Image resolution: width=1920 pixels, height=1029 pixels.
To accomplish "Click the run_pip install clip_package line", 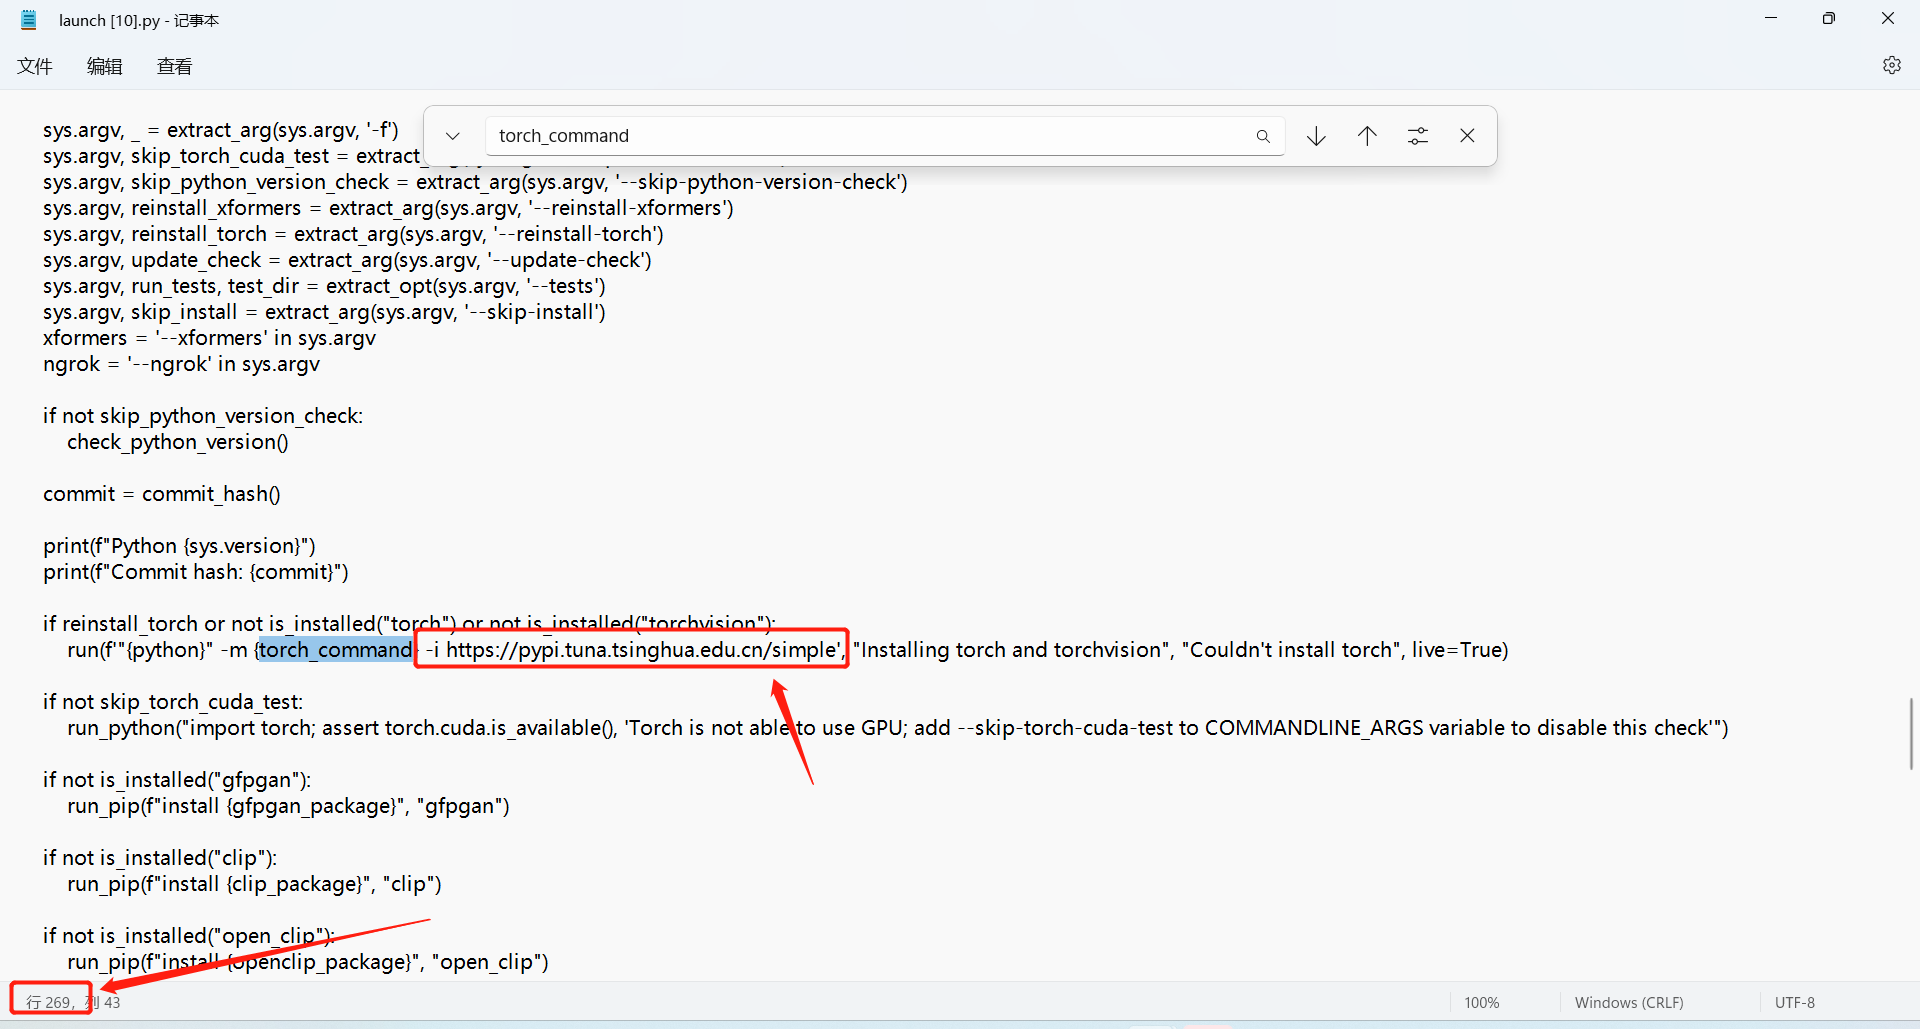I will [254, 884].
